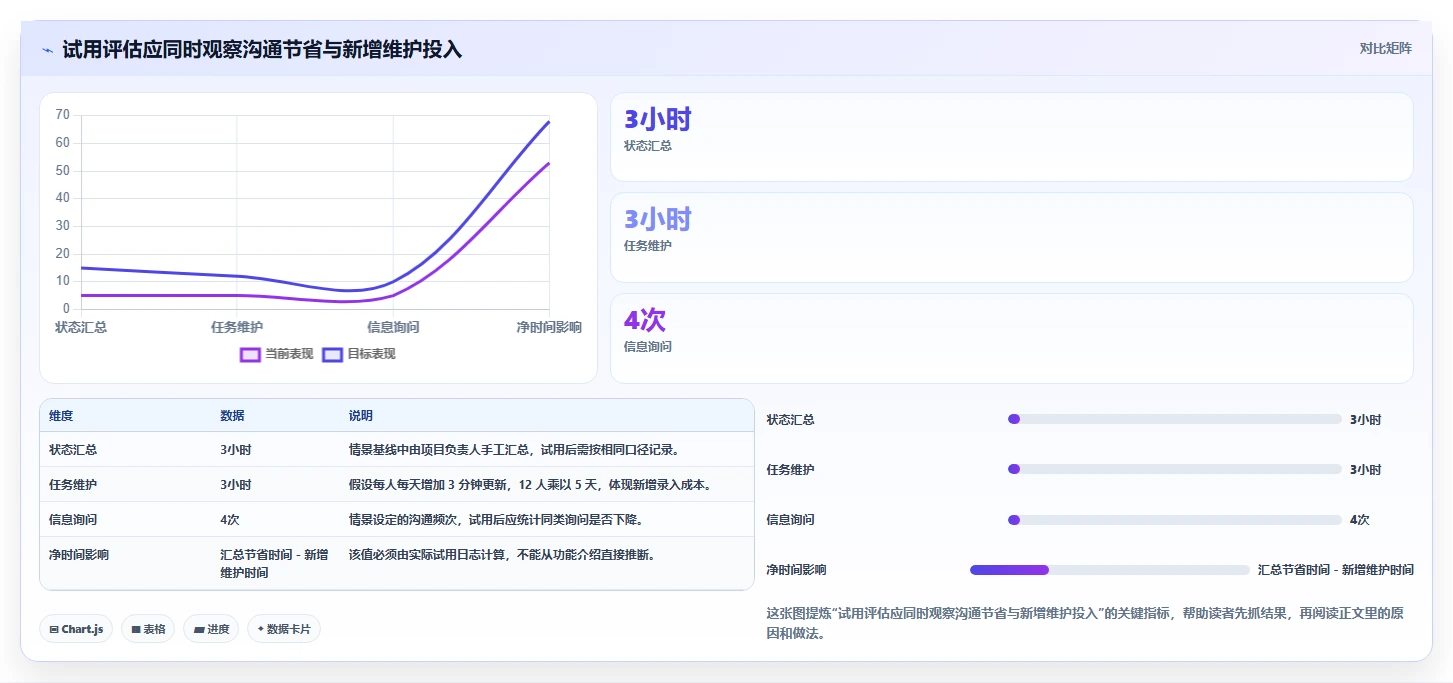The width and height of the screenshot is (1453, 683).
Task: Select the 信息询问 cell in the table
Action: click(73, 520)
